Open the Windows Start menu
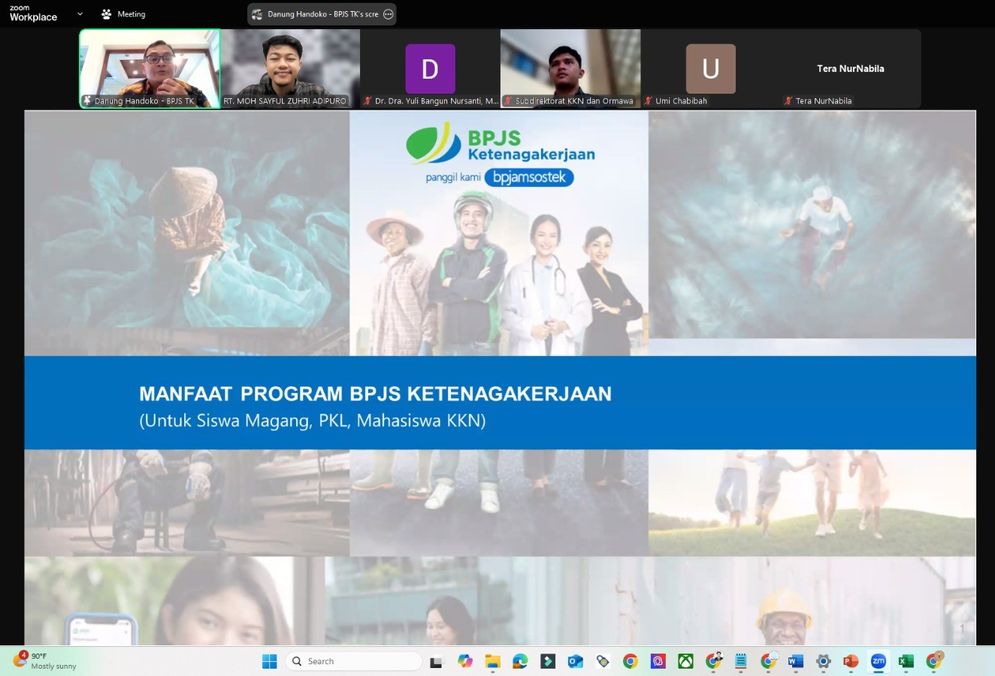The image size is (995, 676). (x=269, y=661)
